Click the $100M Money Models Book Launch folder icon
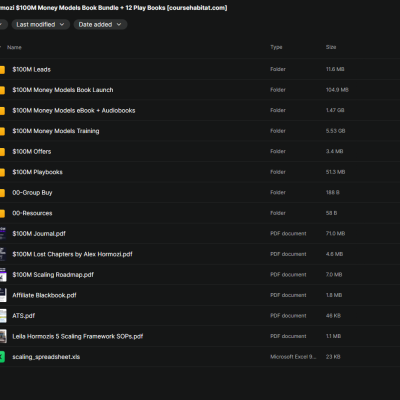This screenshot has height=400, width=400. (2, 90)
